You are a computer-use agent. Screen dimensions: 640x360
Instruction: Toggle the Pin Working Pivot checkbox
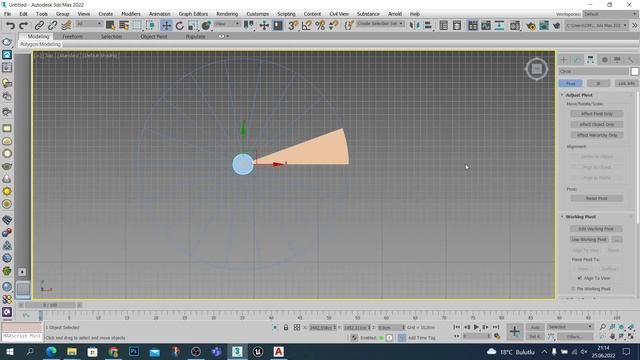tap(573, 289)
